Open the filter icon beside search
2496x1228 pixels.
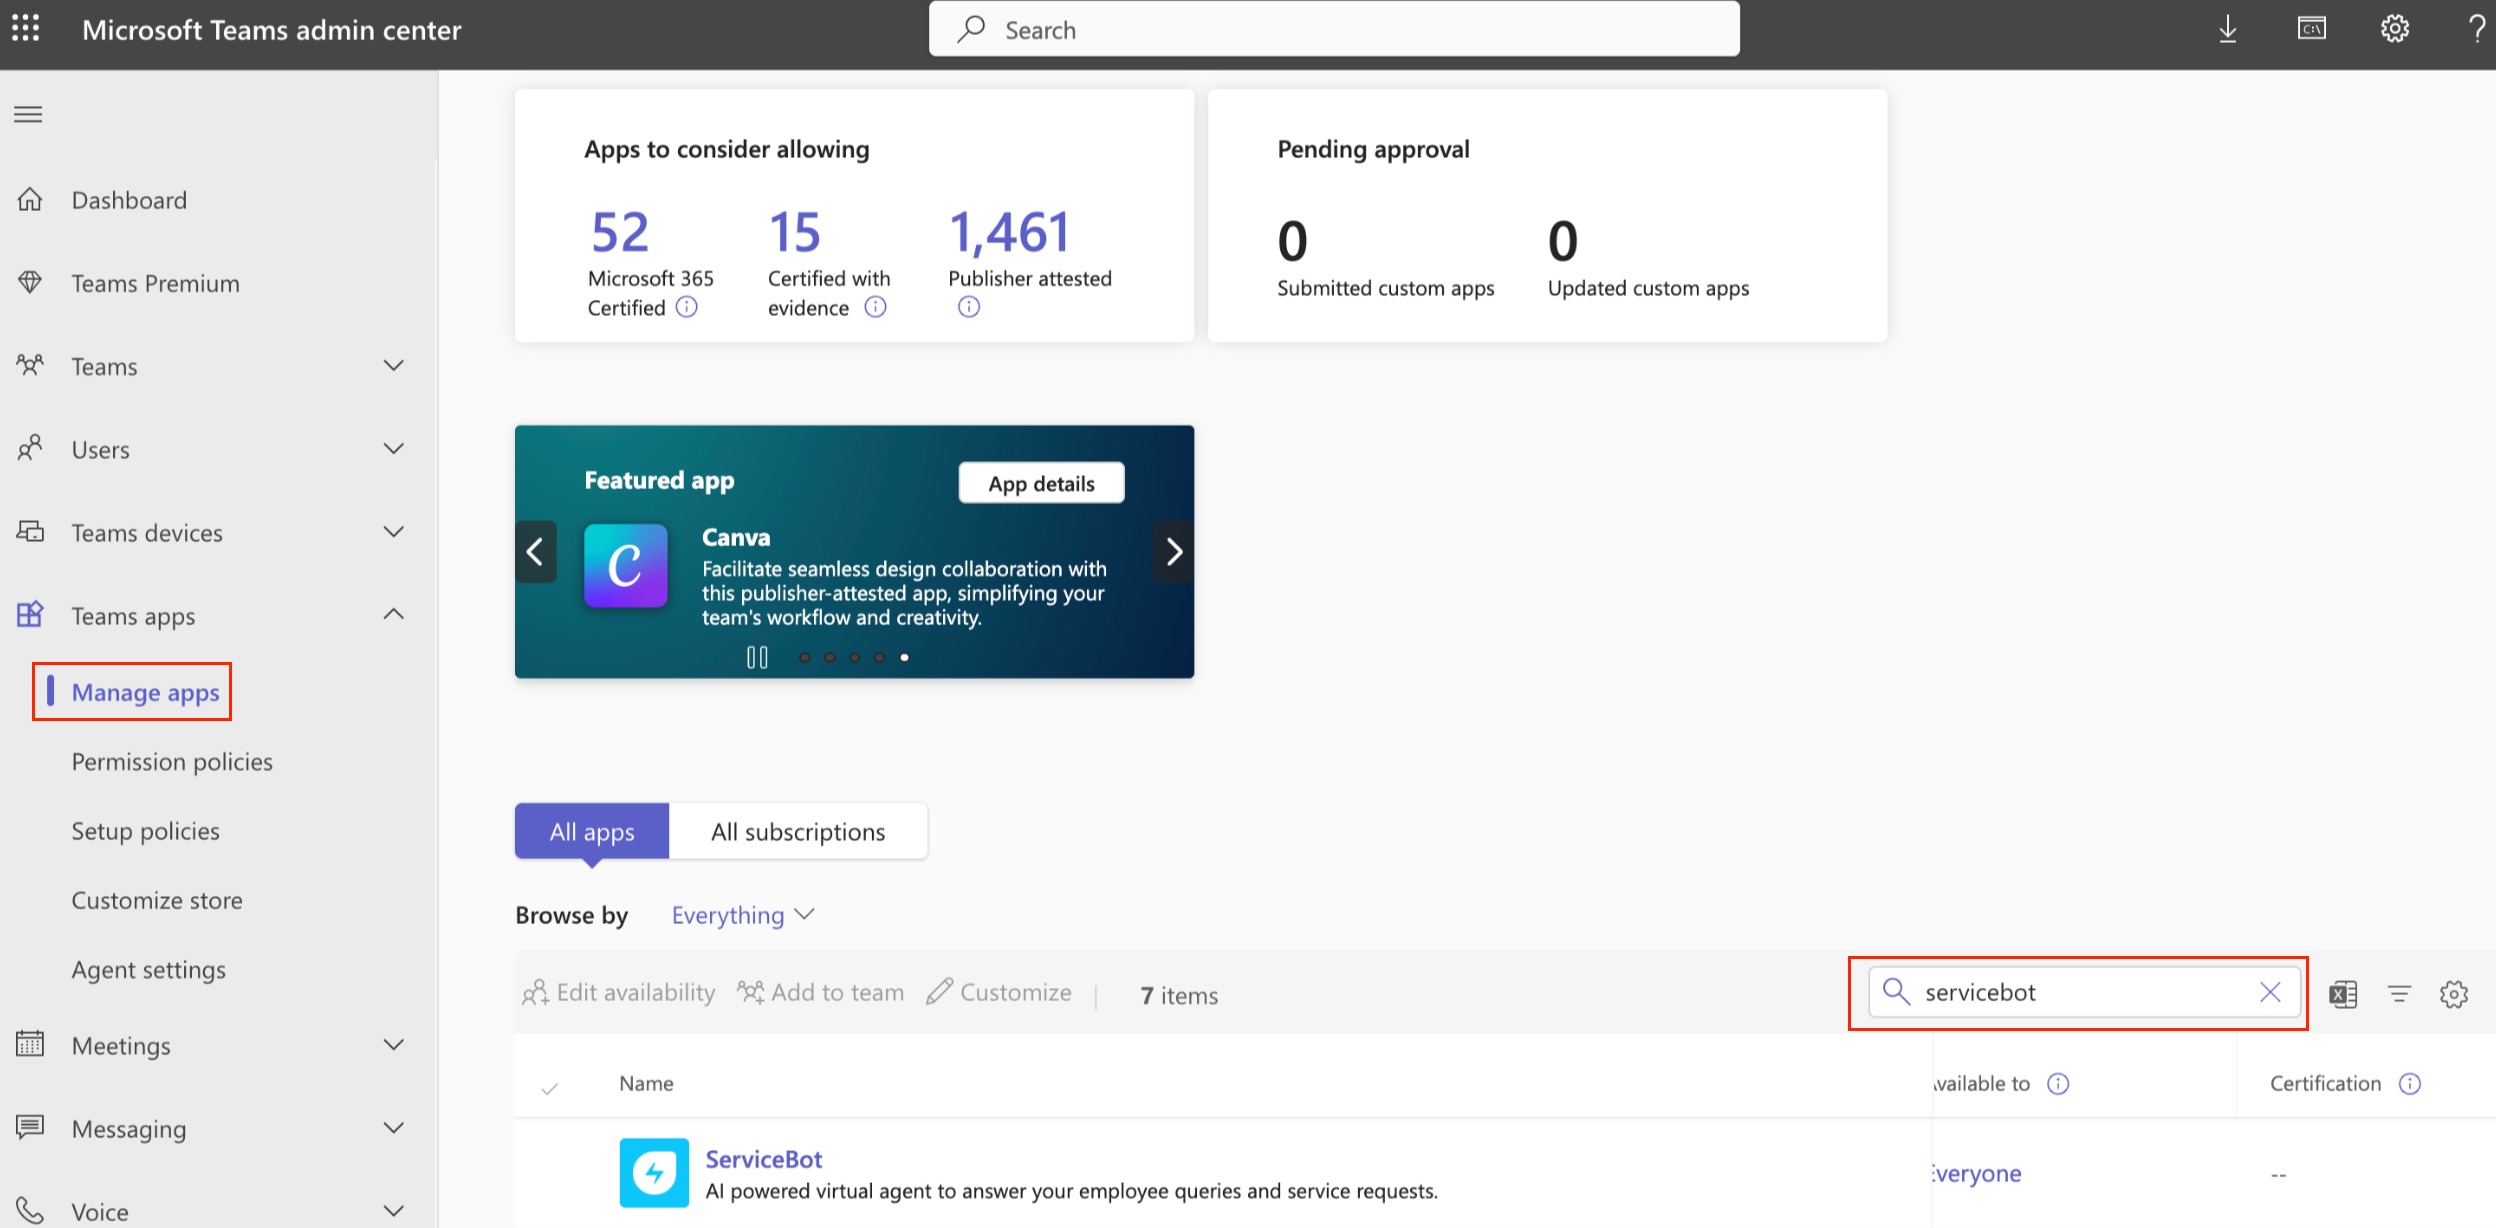pyautogui.click(x=2399, y=993)
